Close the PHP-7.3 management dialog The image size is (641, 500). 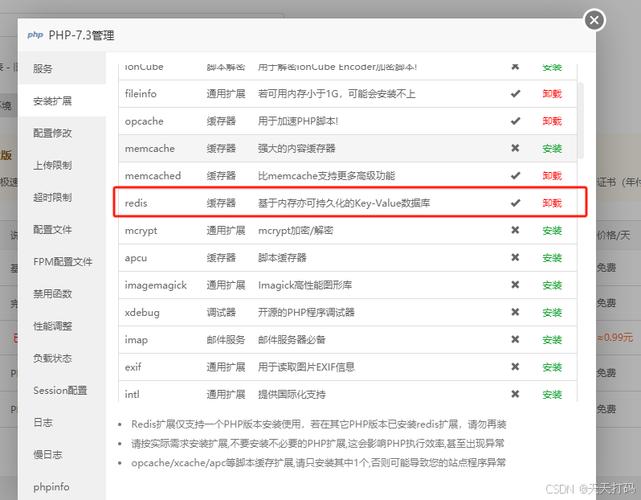coord(594,20)
